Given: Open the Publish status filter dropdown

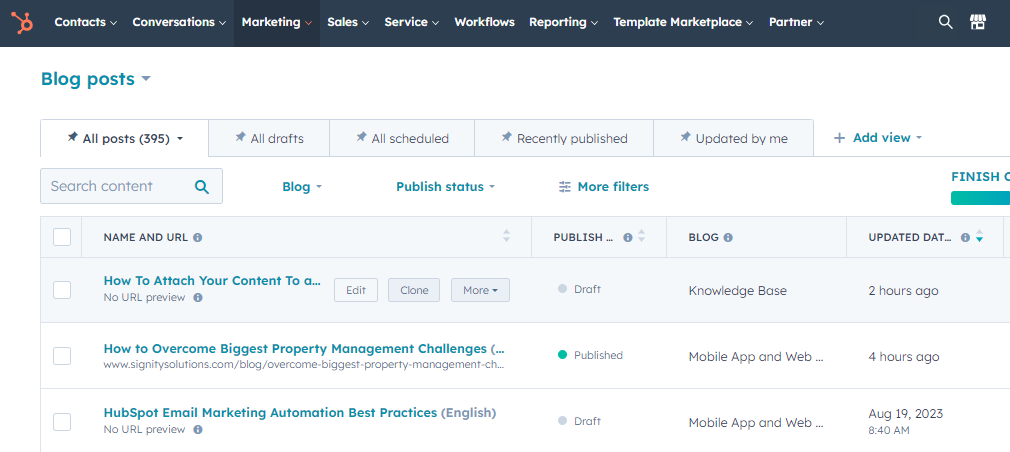Looking at the screenshot, I should pos(445,187).
